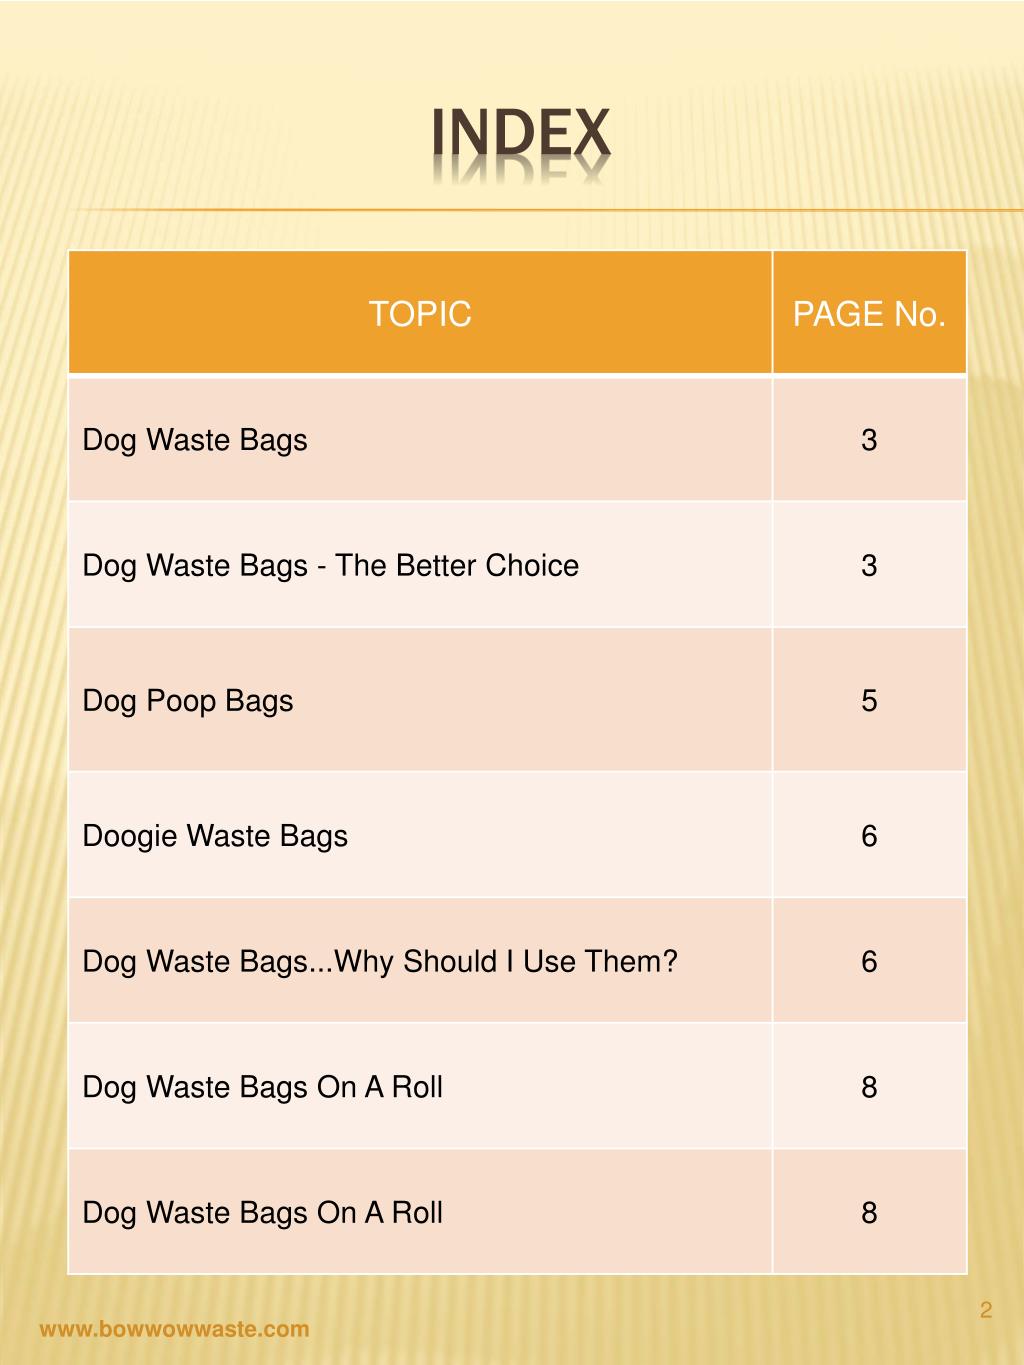Click page number 6 beside "Why Should I Use Them?"
This screenshot has height=1365, width=1024.
(x=869, y=961)
